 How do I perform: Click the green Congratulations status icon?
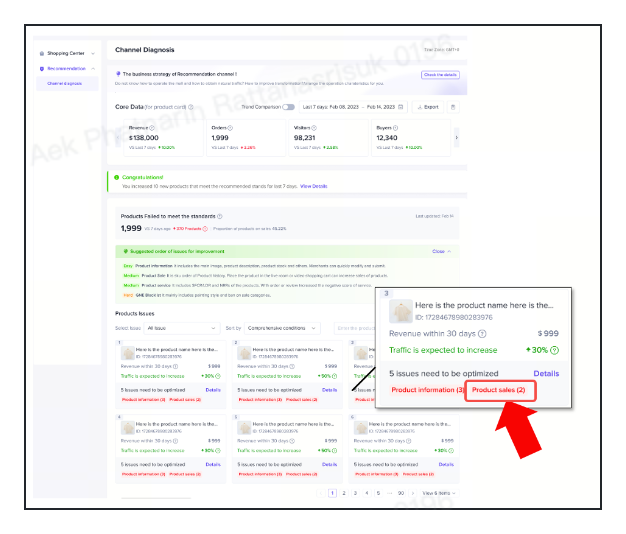(117, 177)
